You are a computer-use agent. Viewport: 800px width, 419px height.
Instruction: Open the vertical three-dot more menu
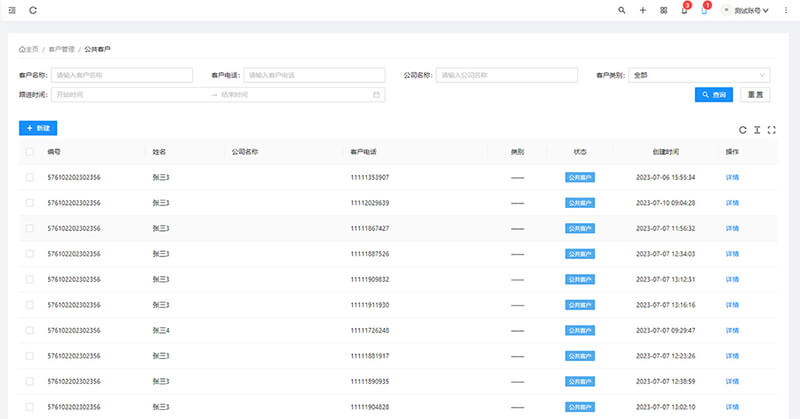pos(786,10)
